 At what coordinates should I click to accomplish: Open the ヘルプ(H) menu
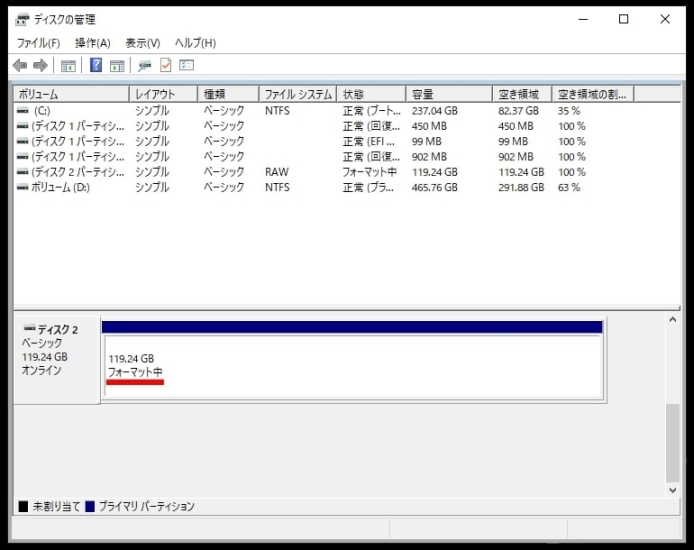(195, 43)
